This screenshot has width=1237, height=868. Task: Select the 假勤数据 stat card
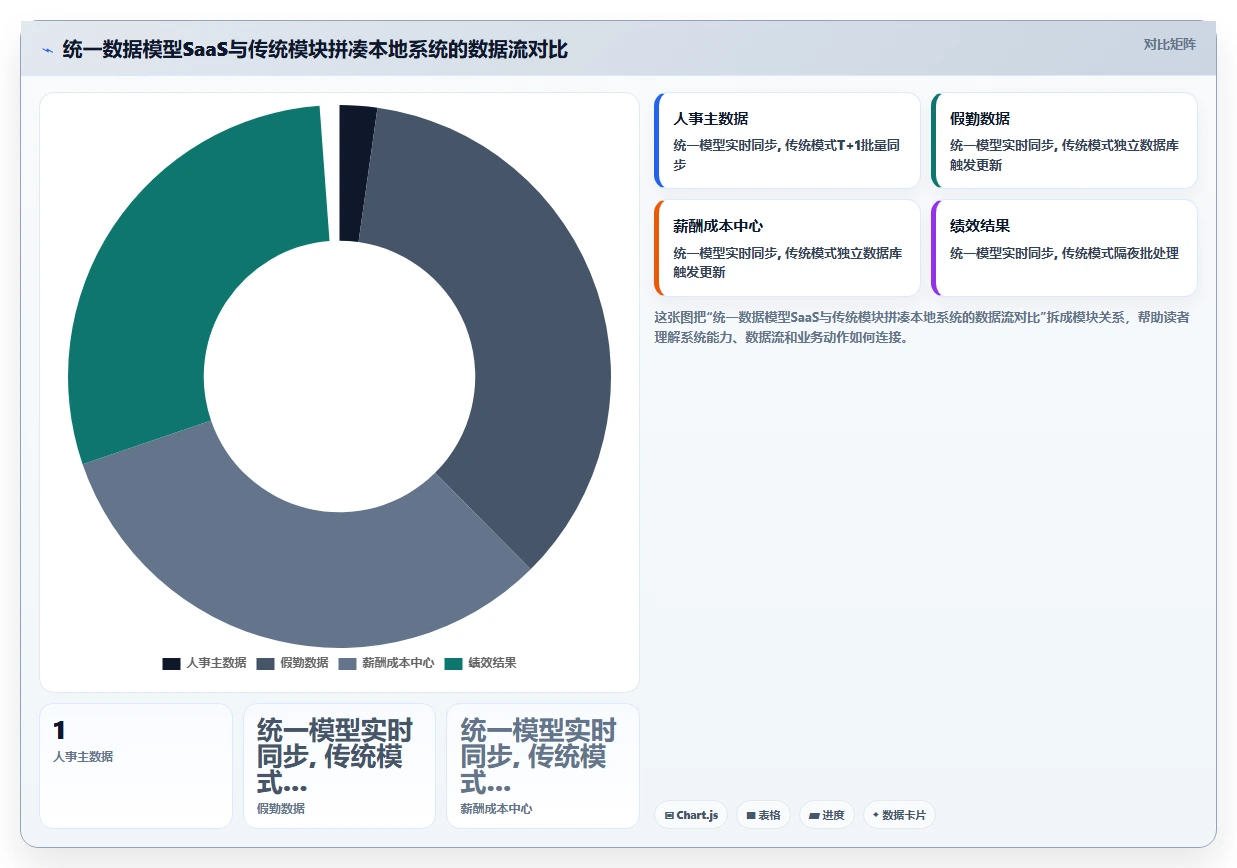[339, 766]
